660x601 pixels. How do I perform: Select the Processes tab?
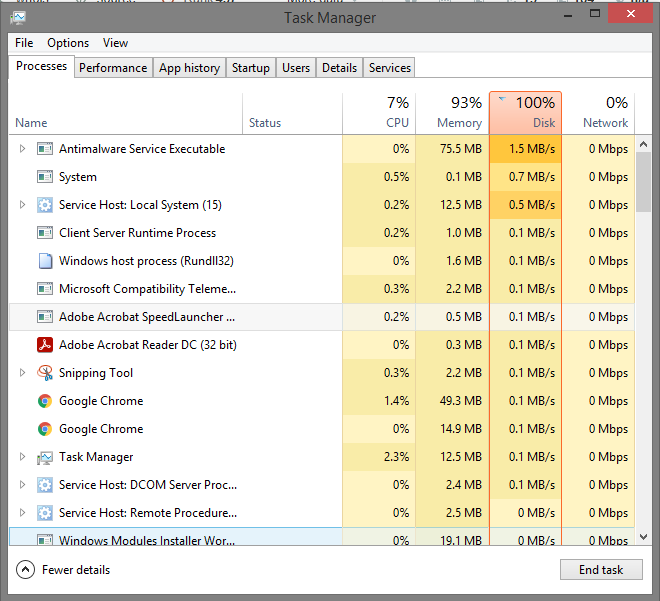coord(41,66)
